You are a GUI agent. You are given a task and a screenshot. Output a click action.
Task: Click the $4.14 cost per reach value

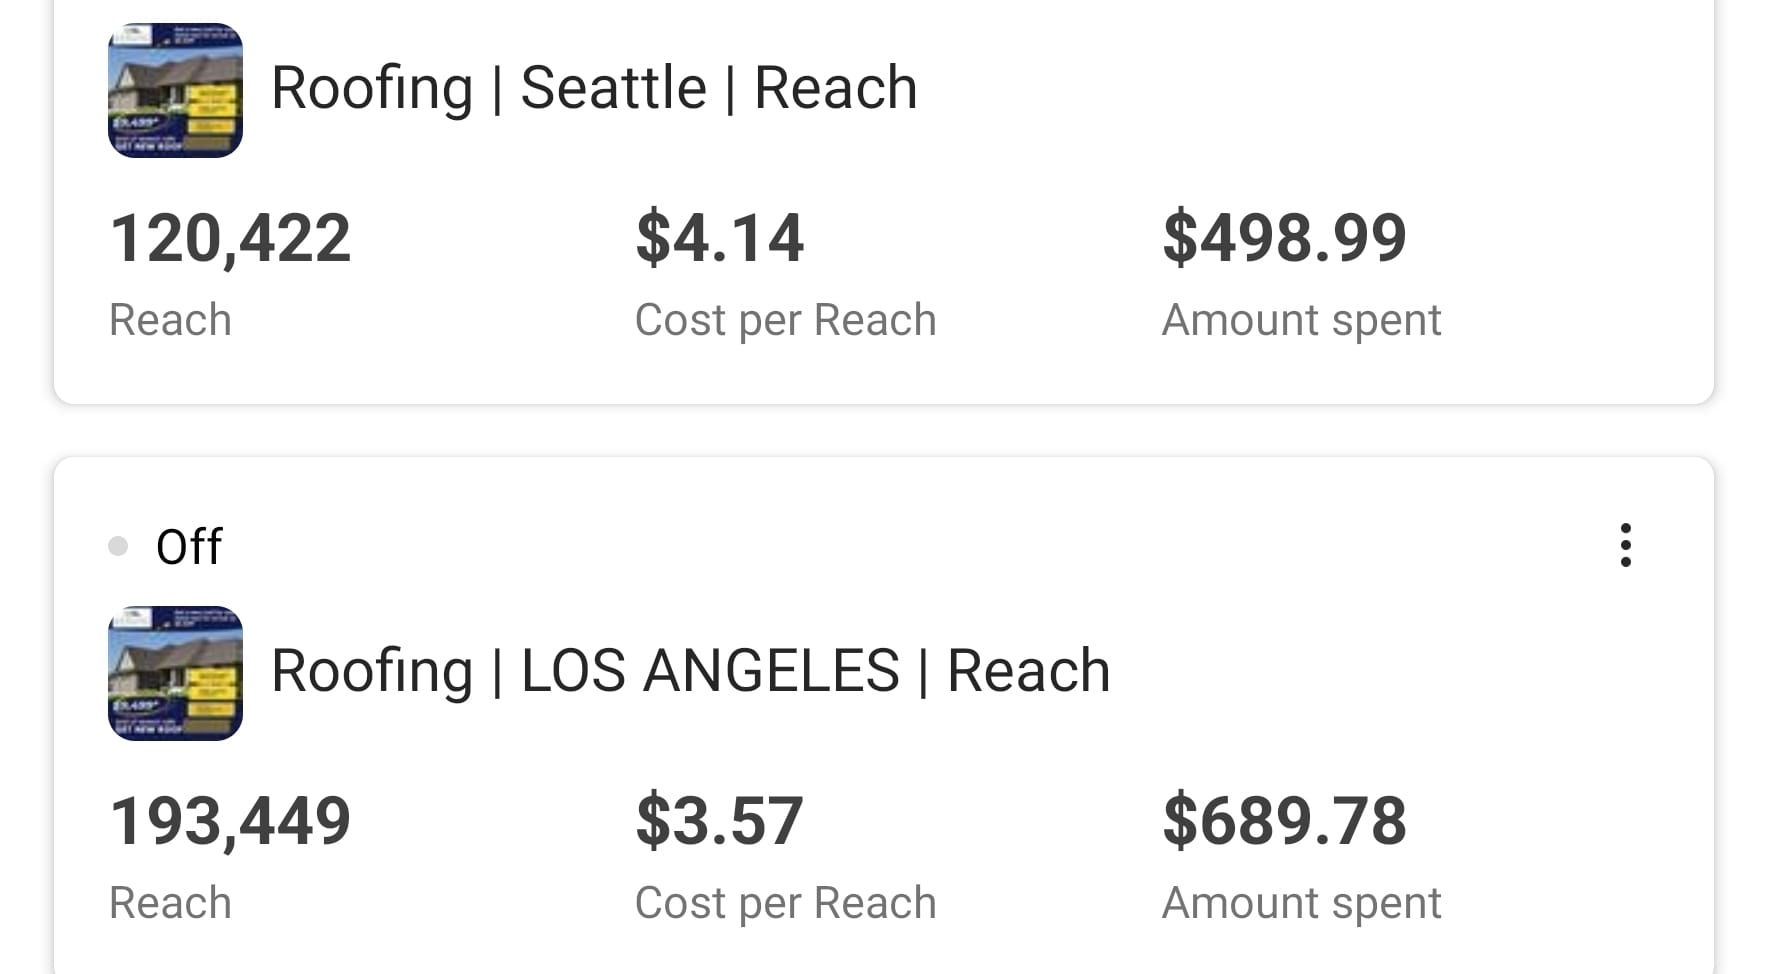(719, 239)
